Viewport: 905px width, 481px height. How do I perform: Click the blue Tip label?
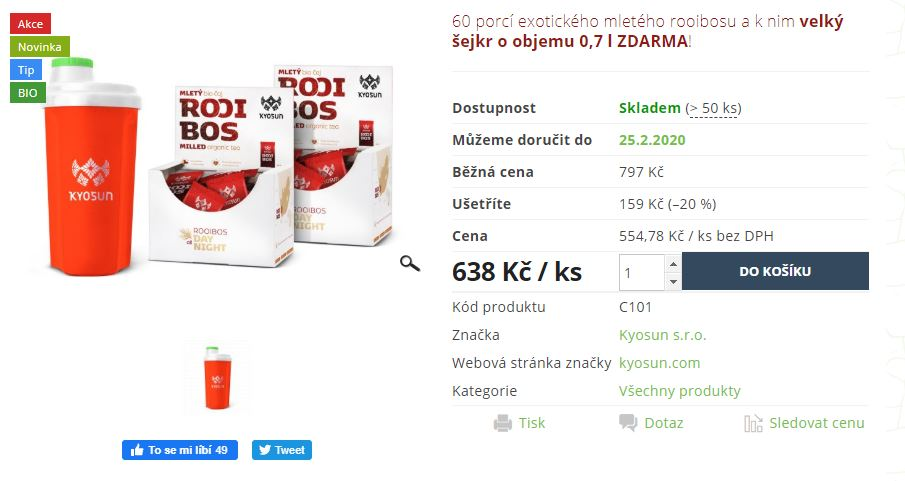(x=26, y=70)
